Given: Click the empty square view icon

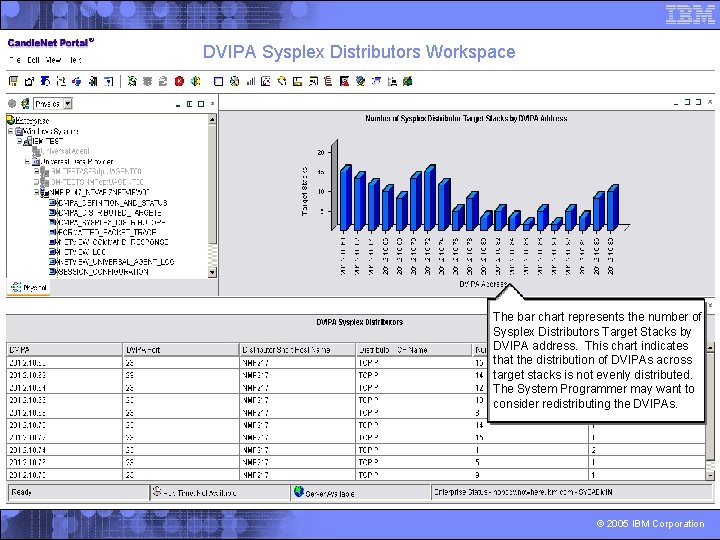Looking at the screenshot, I should click(219, 81).
